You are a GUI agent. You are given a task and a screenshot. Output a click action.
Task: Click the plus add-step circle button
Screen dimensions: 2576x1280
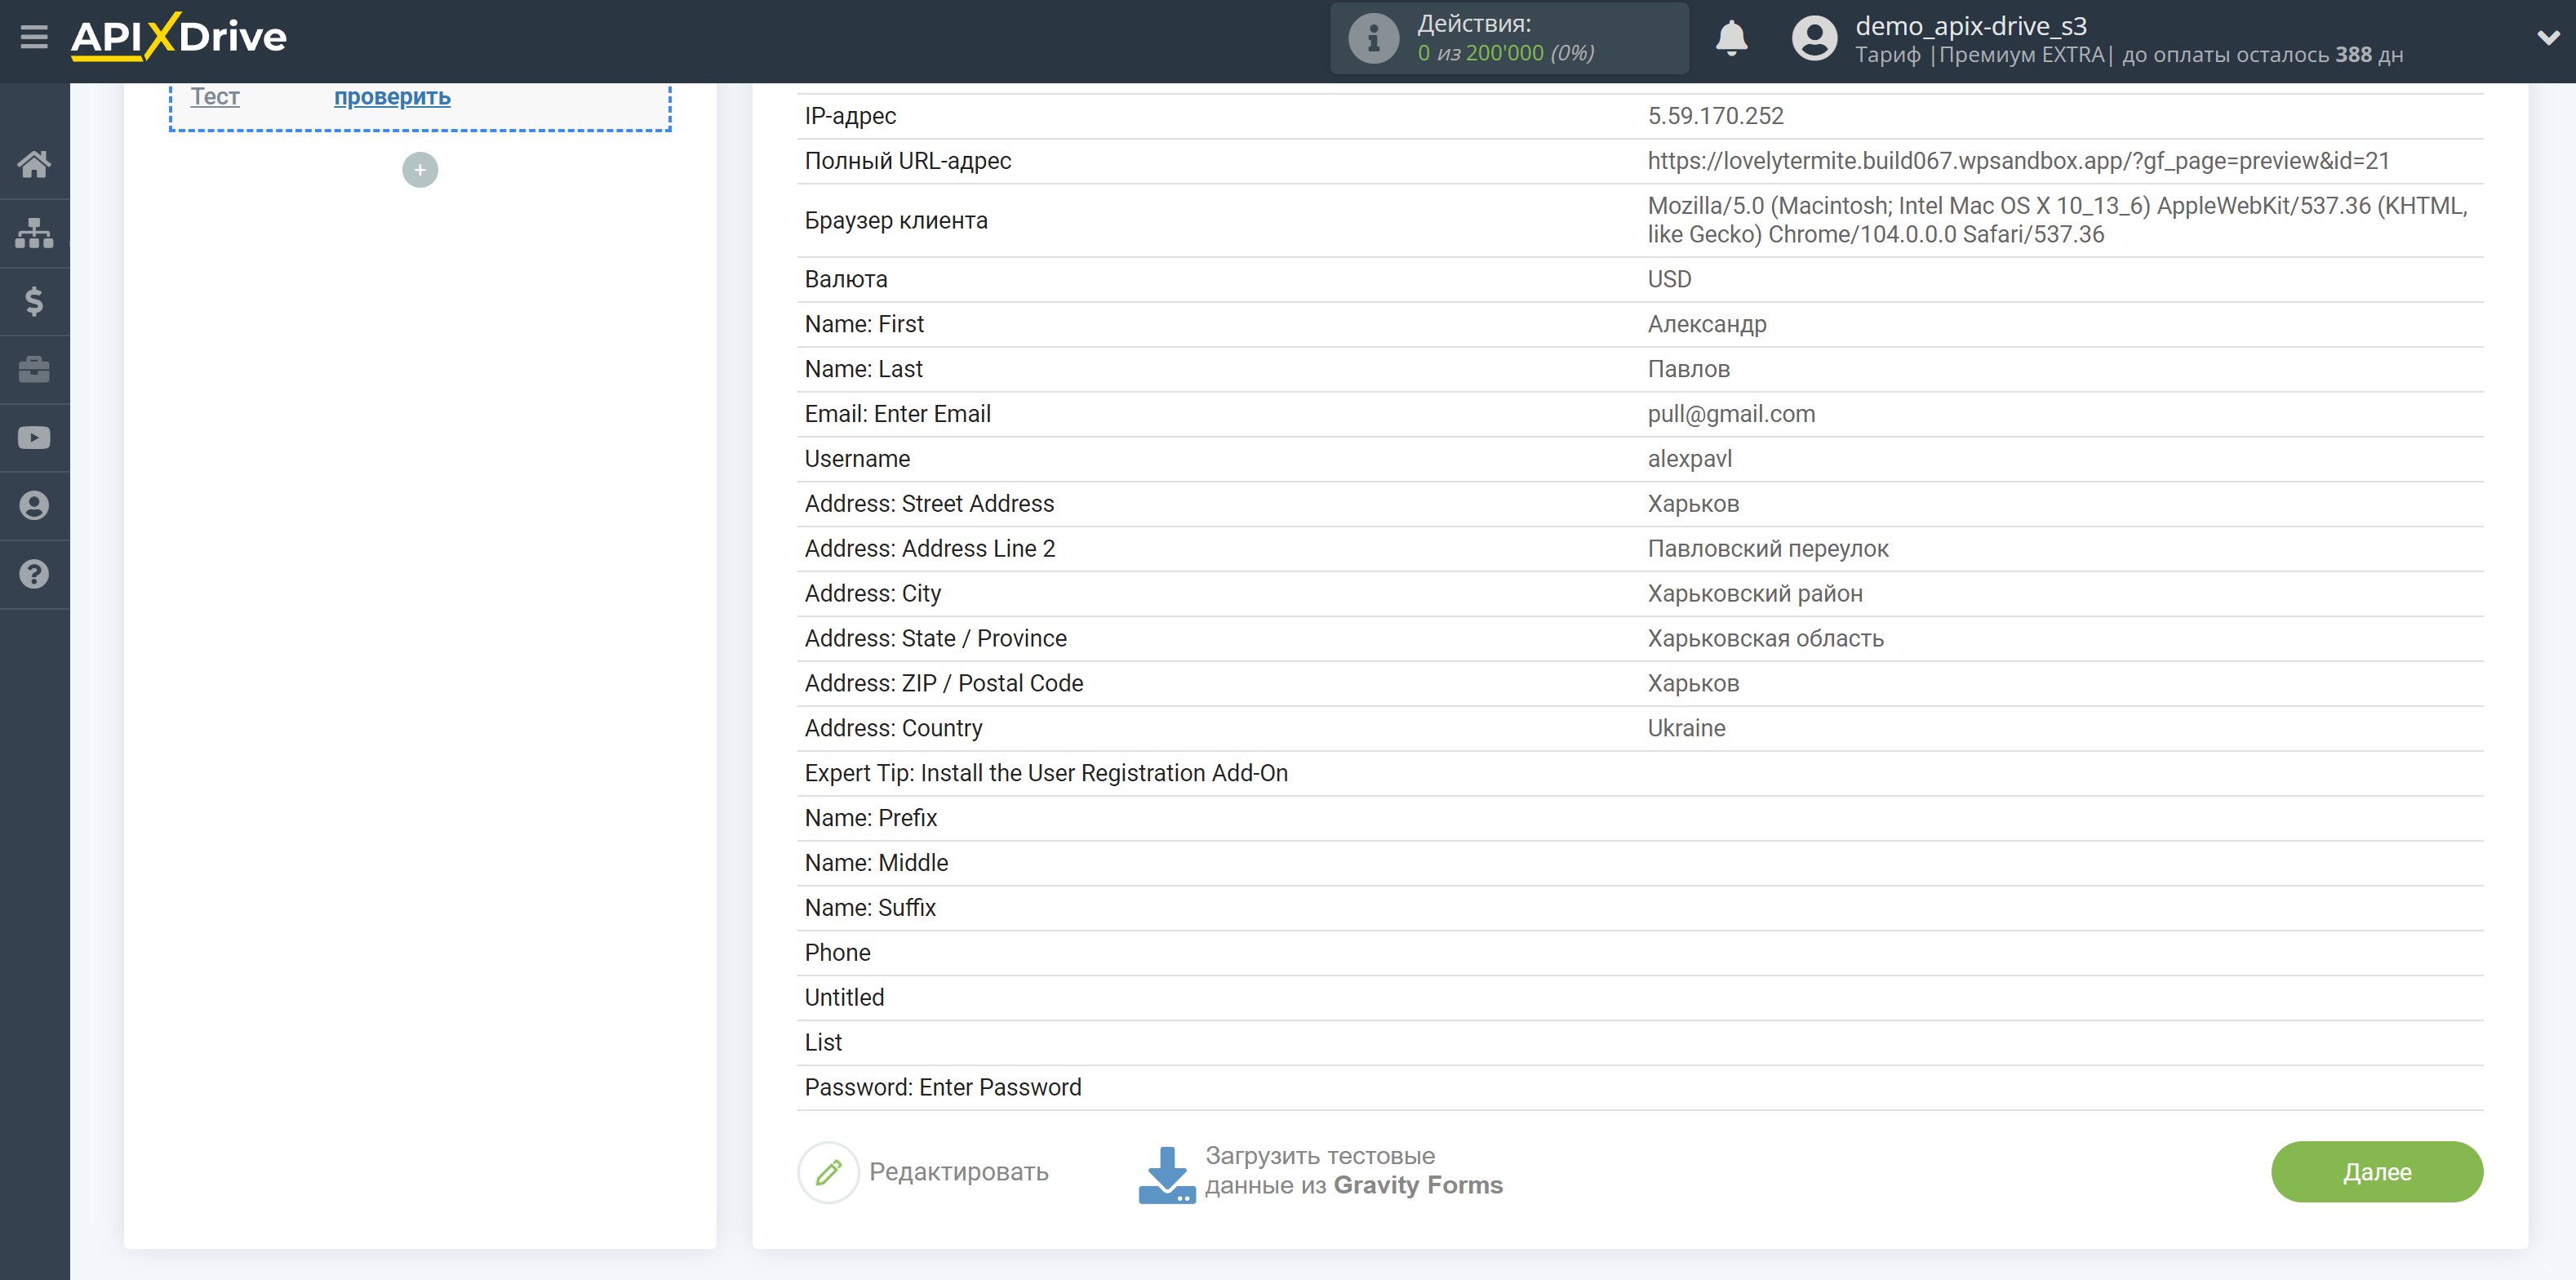[x=420, y=170]
